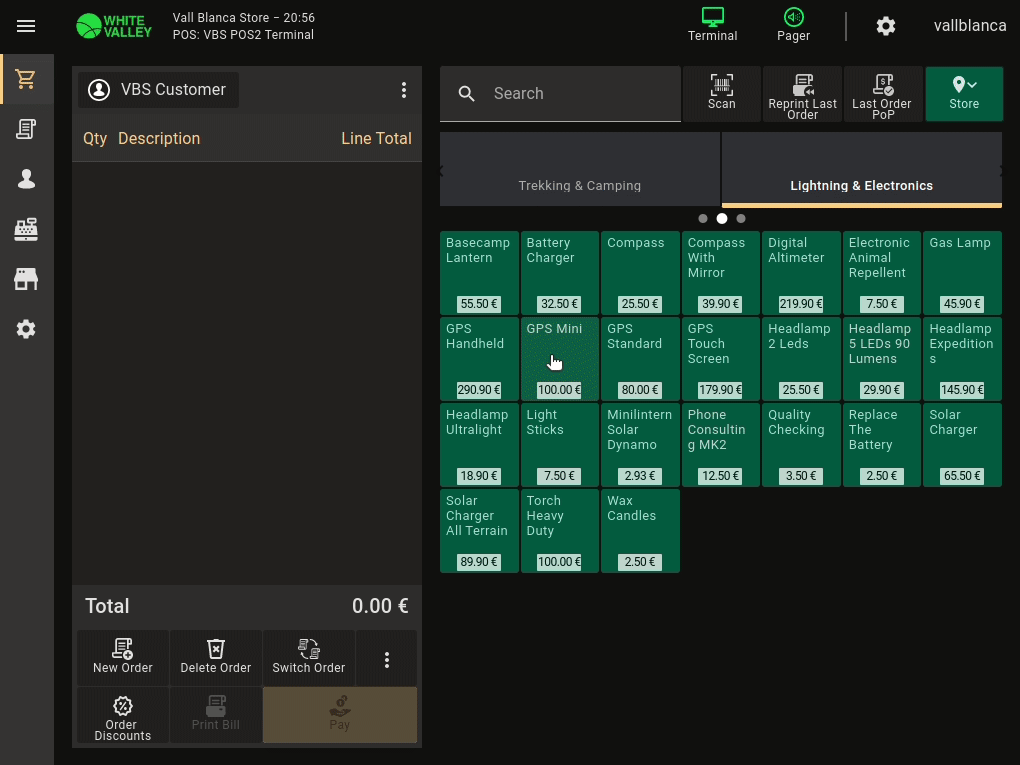This screenshot has height=765, width=1020.
Task: Click the Scan barcode button
Action: click(721, 93)
